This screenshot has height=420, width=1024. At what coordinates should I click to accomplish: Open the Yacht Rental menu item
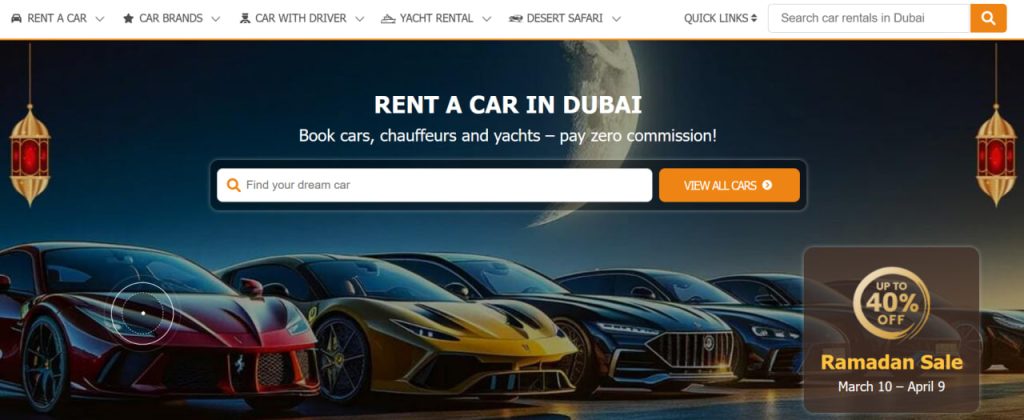(436, 18)
